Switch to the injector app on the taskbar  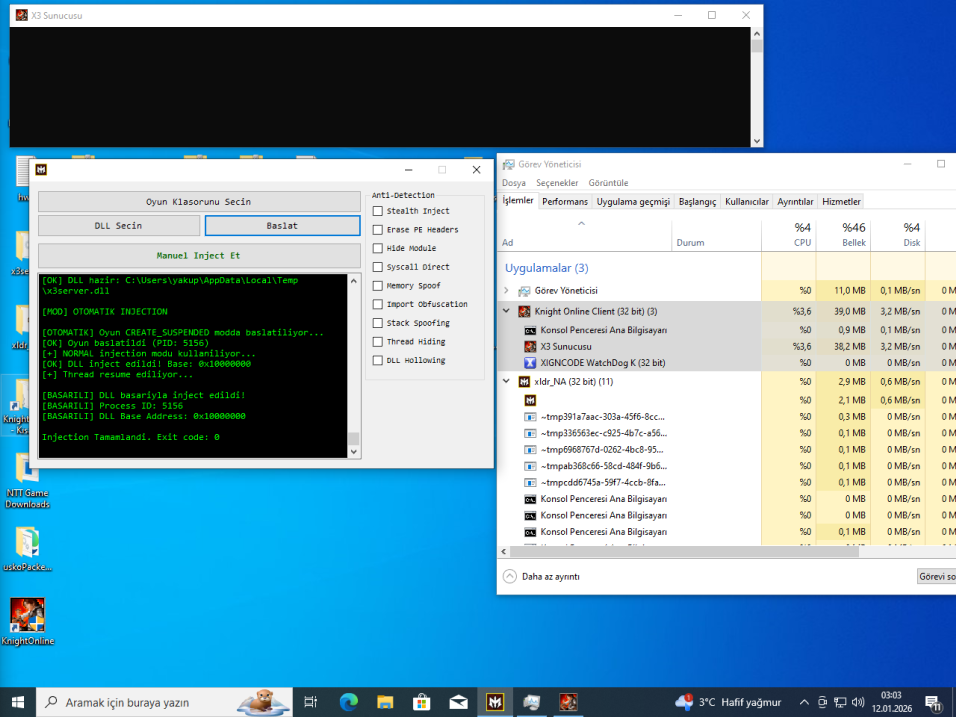click(x=495, y=702)
